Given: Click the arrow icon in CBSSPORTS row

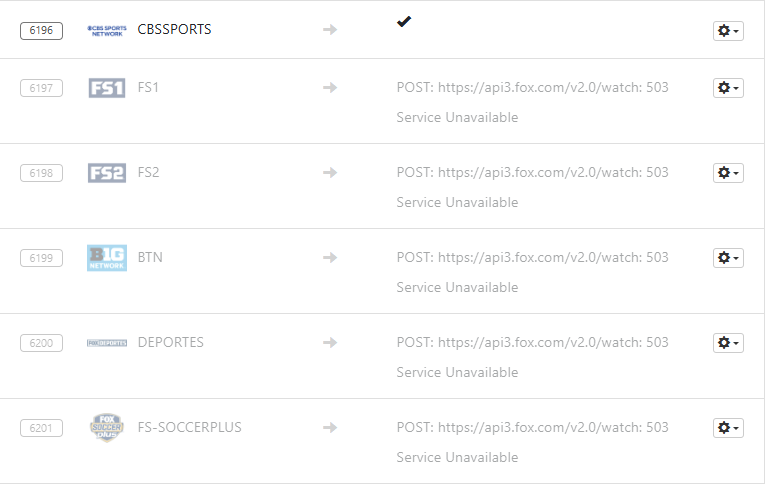Looking at the screenshot, I should click(330, 30).
